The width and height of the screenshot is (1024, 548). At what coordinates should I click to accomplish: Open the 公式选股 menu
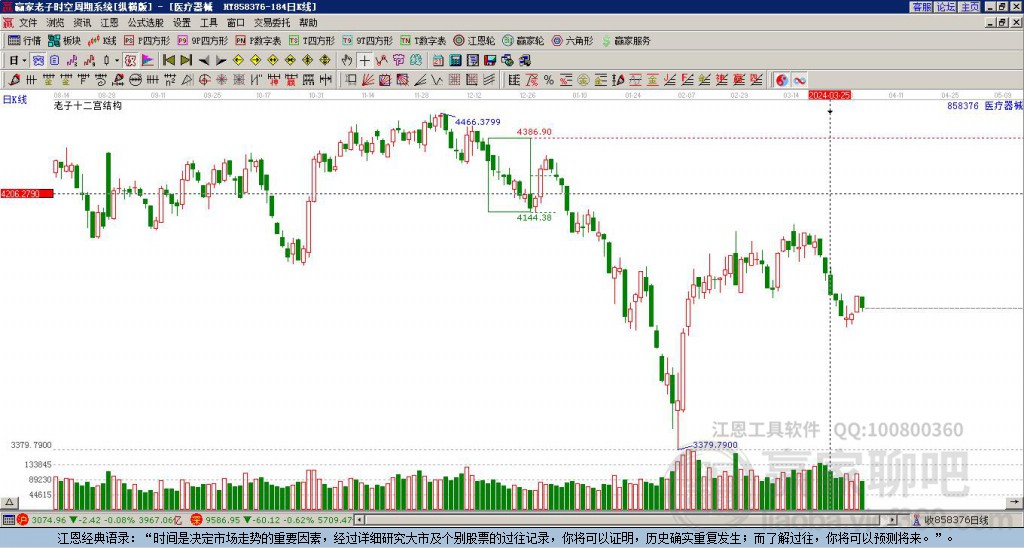tap(146, 23)
